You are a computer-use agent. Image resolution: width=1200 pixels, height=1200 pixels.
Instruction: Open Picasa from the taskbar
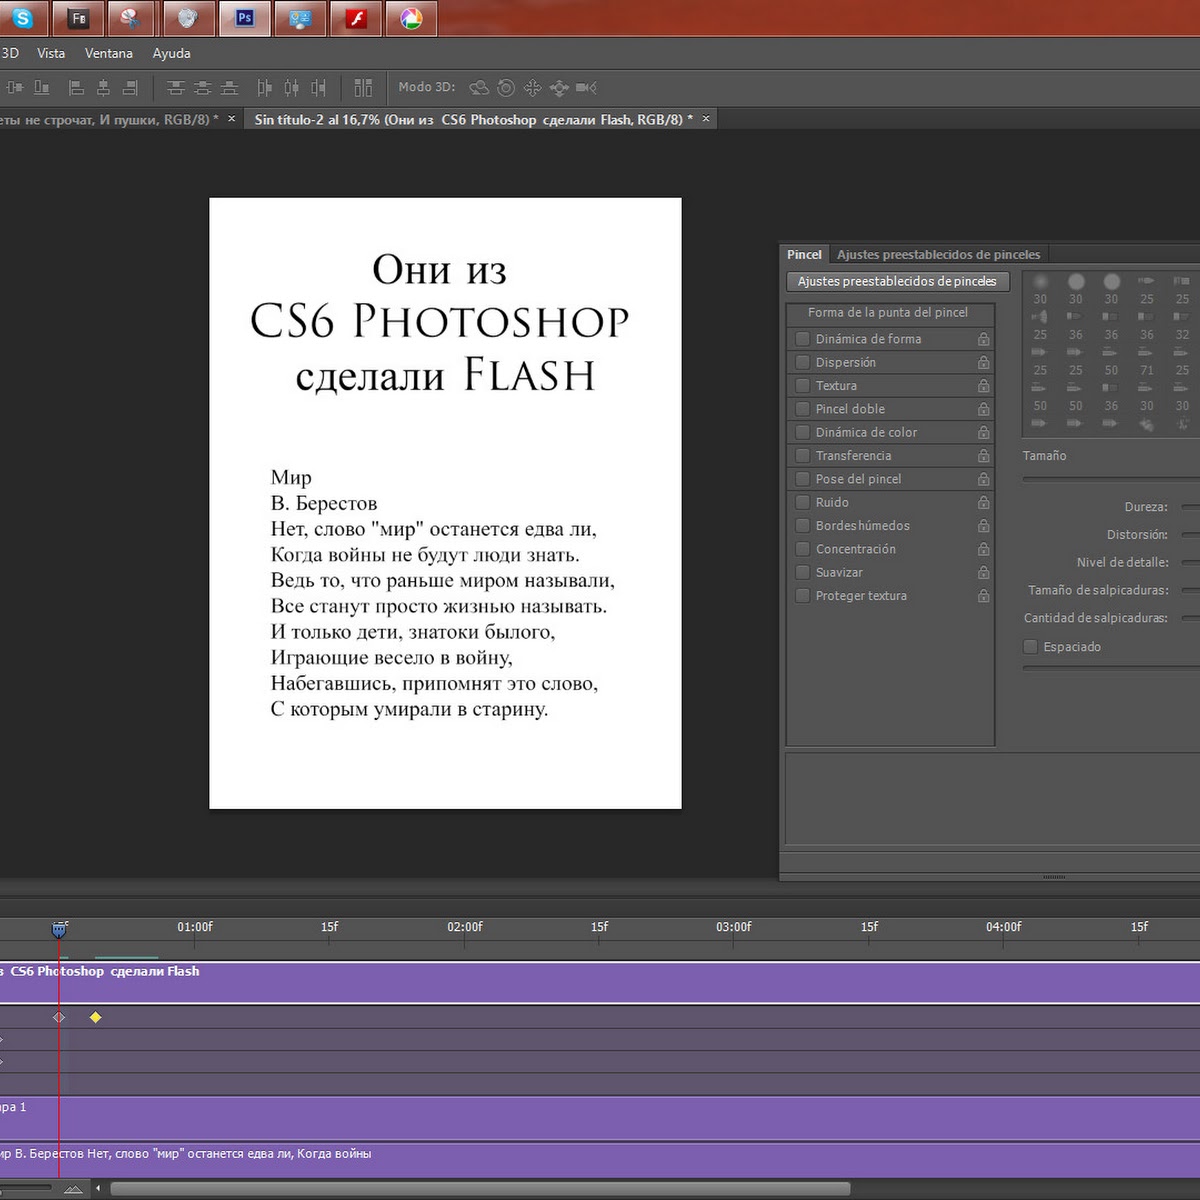click(x=411, y=18)
